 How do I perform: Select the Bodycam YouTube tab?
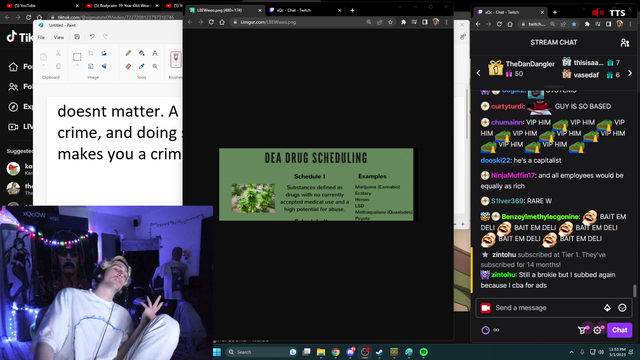[122, 6]
